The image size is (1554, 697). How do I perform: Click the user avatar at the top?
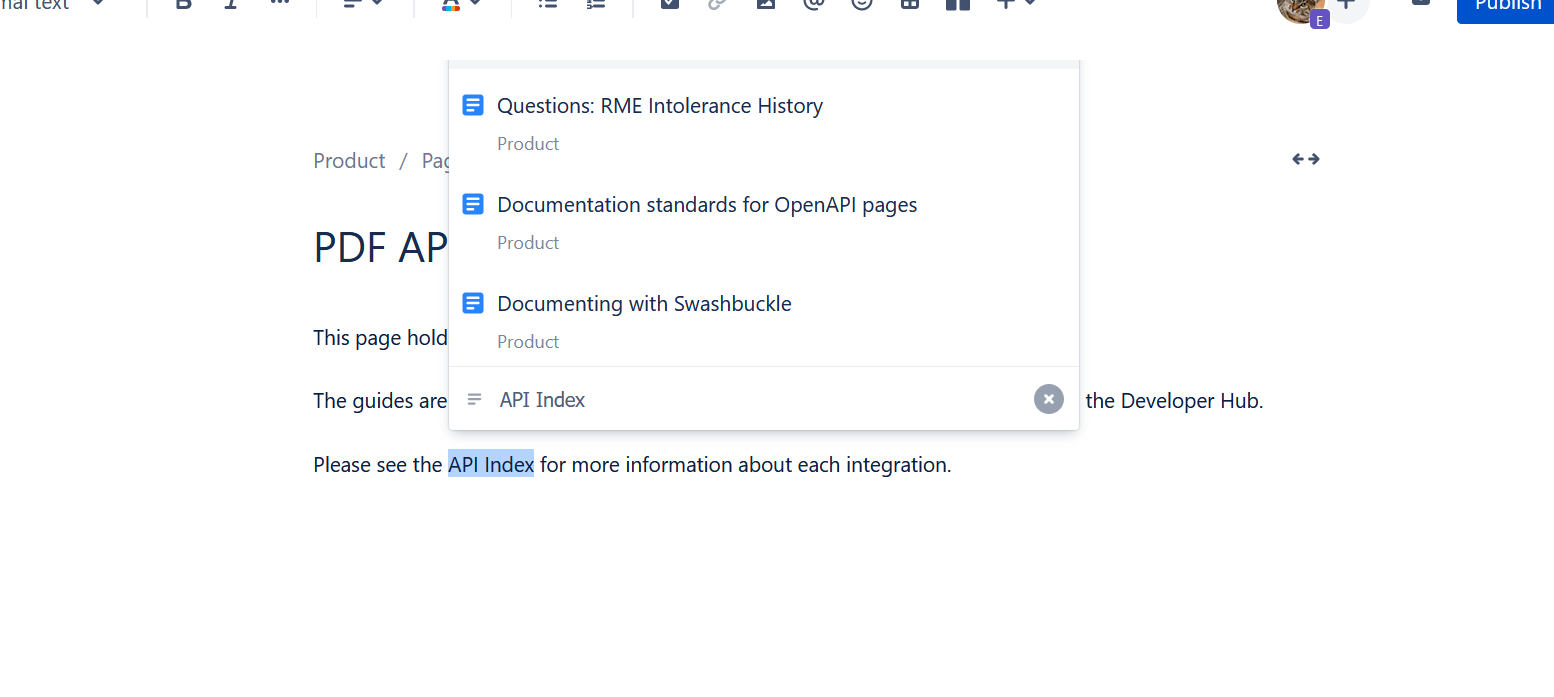click(x=1301, y=9)
